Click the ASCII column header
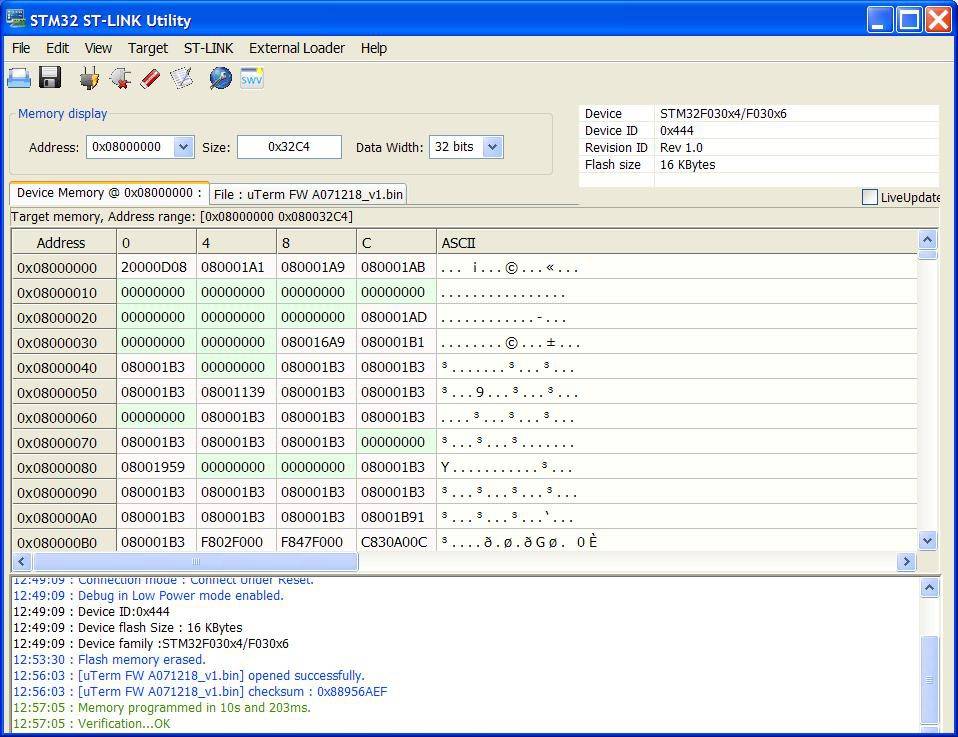Image resolution: width=958 pixels, height=737 pixels. pyautogui.click(x=458, y=243)
